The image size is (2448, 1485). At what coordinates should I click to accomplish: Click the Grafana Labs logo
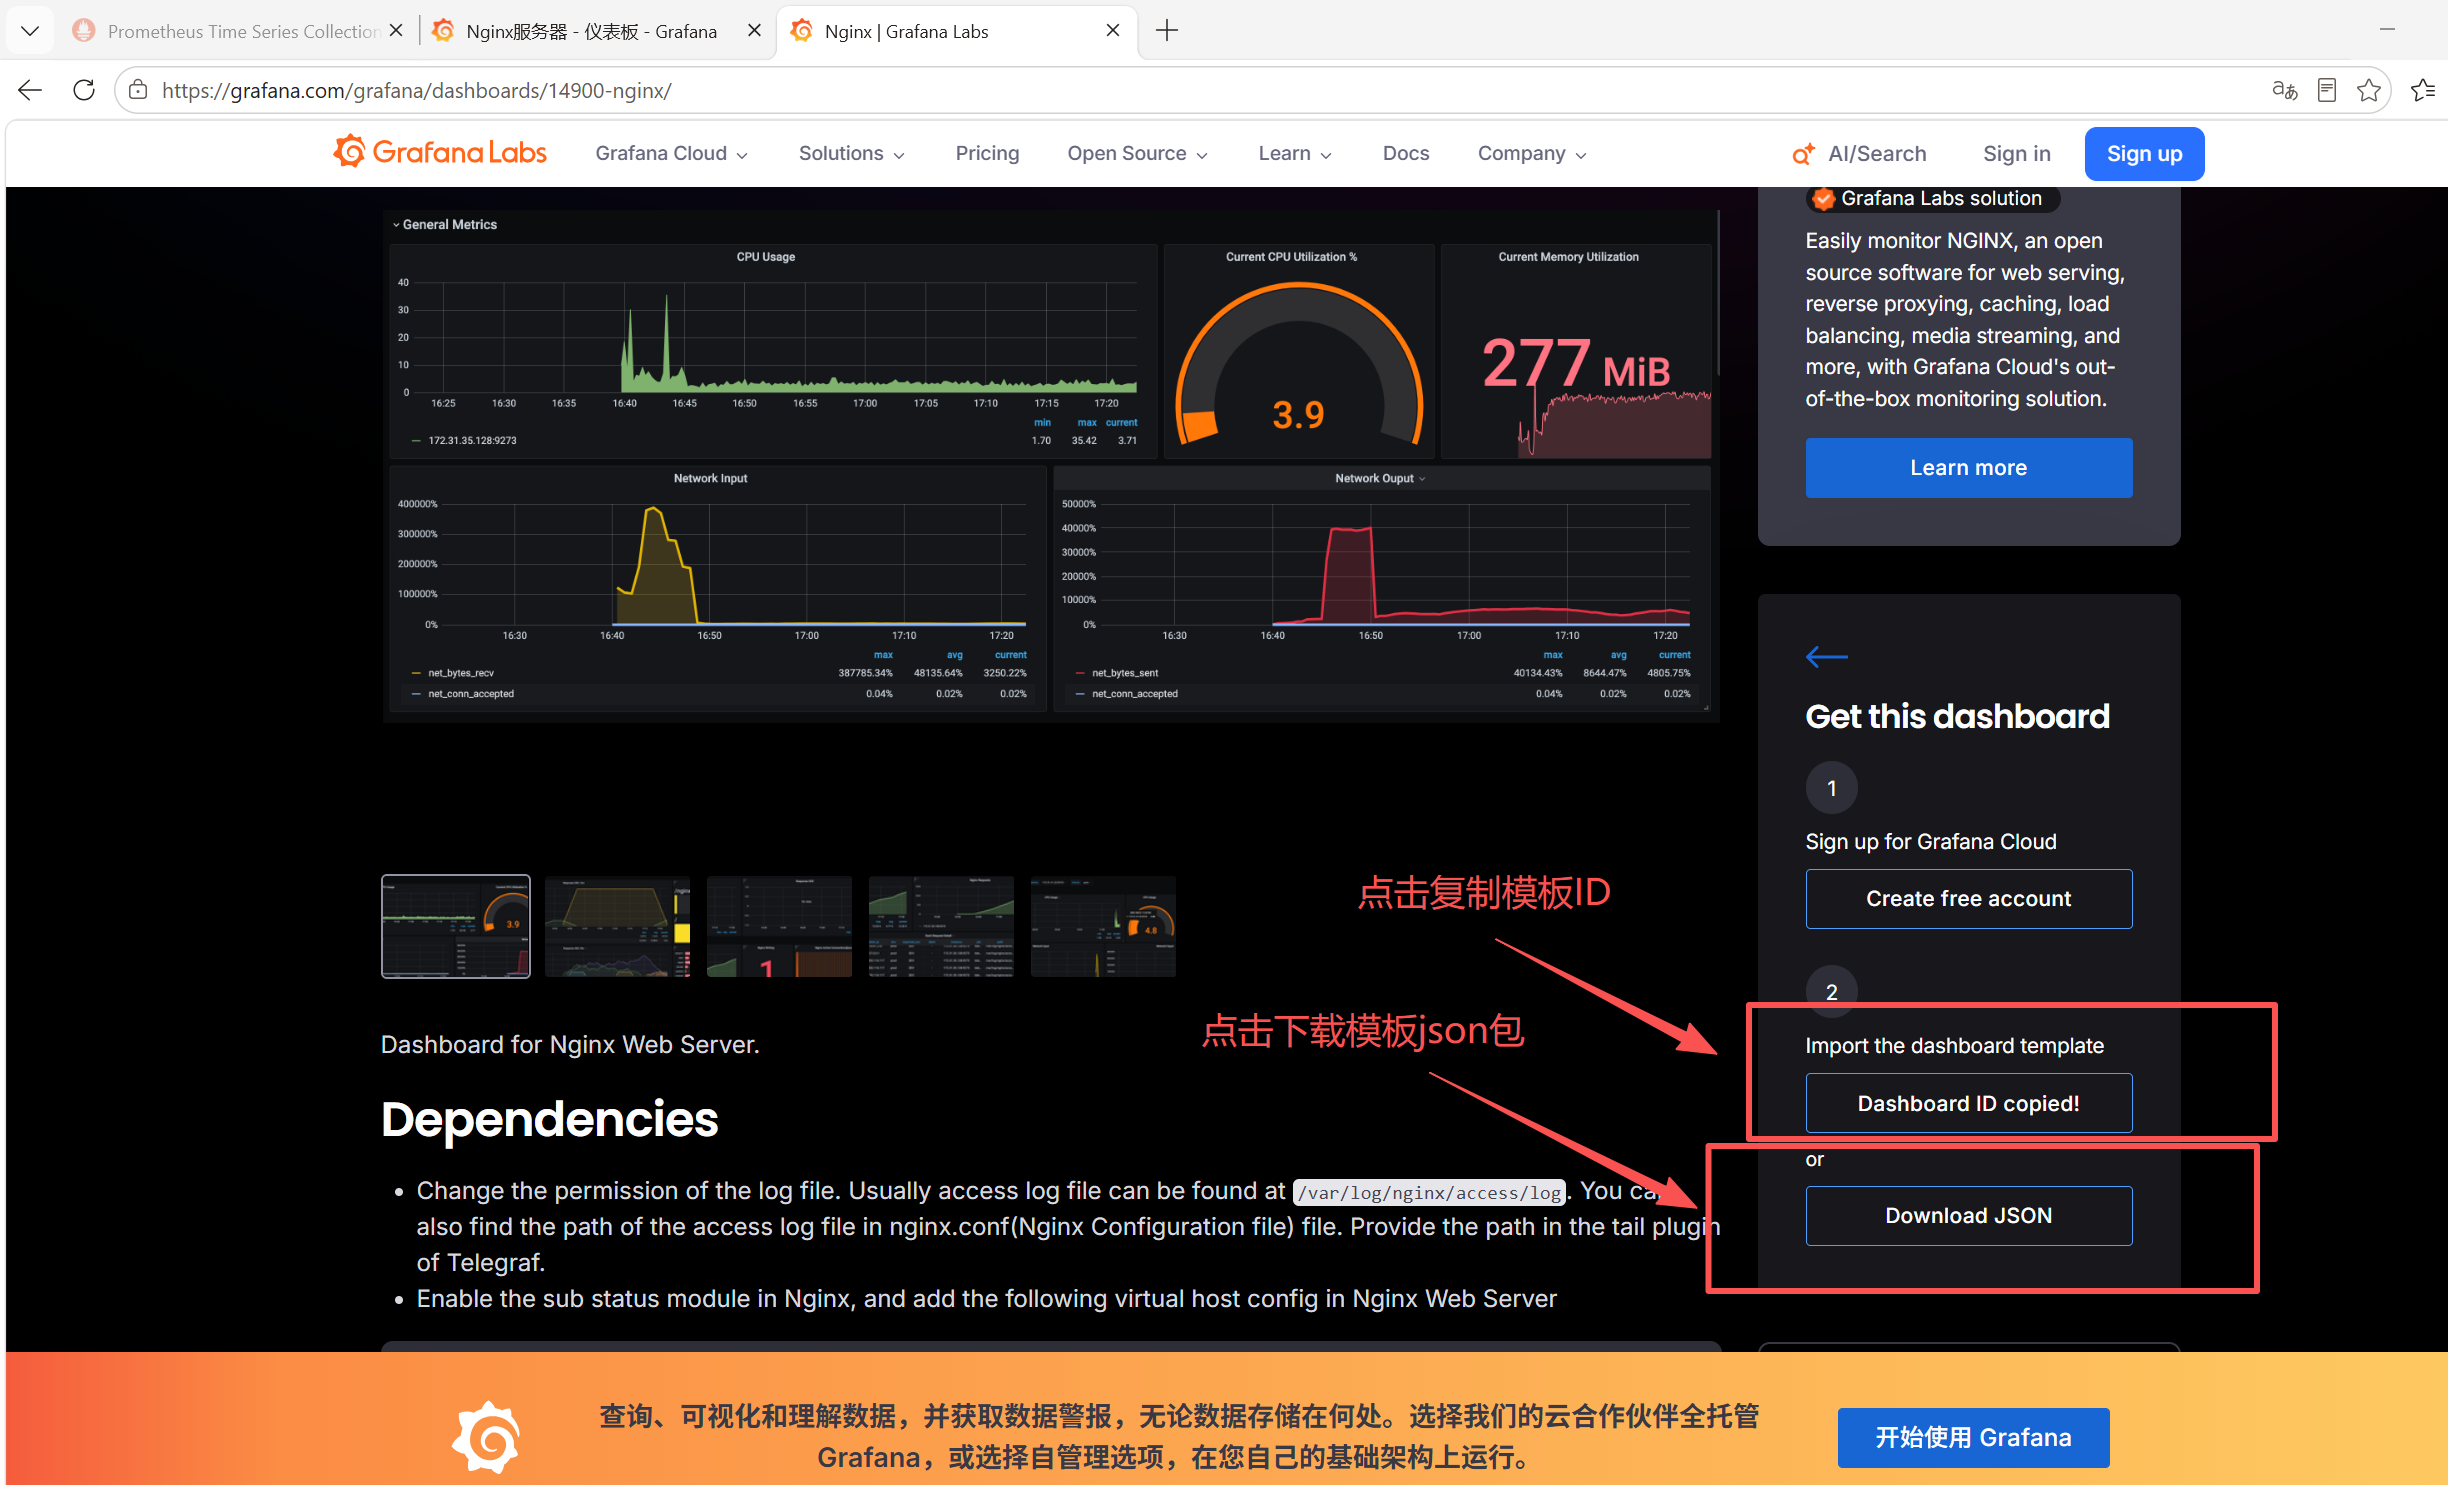(440, 153)
